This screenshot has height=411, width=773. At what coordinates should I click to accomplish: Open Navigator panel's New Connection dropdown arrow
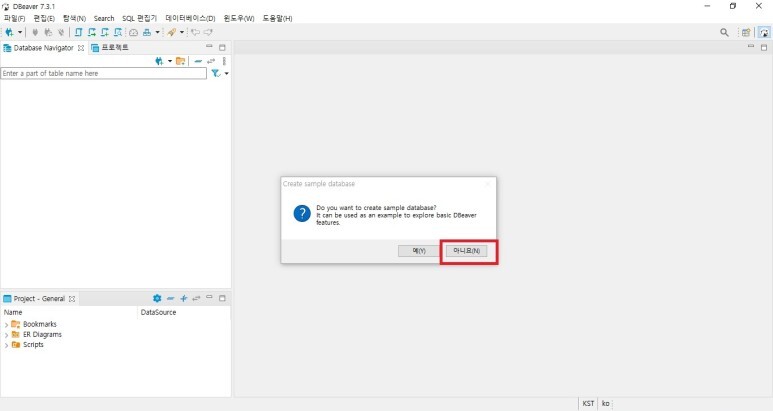(170, 61)
